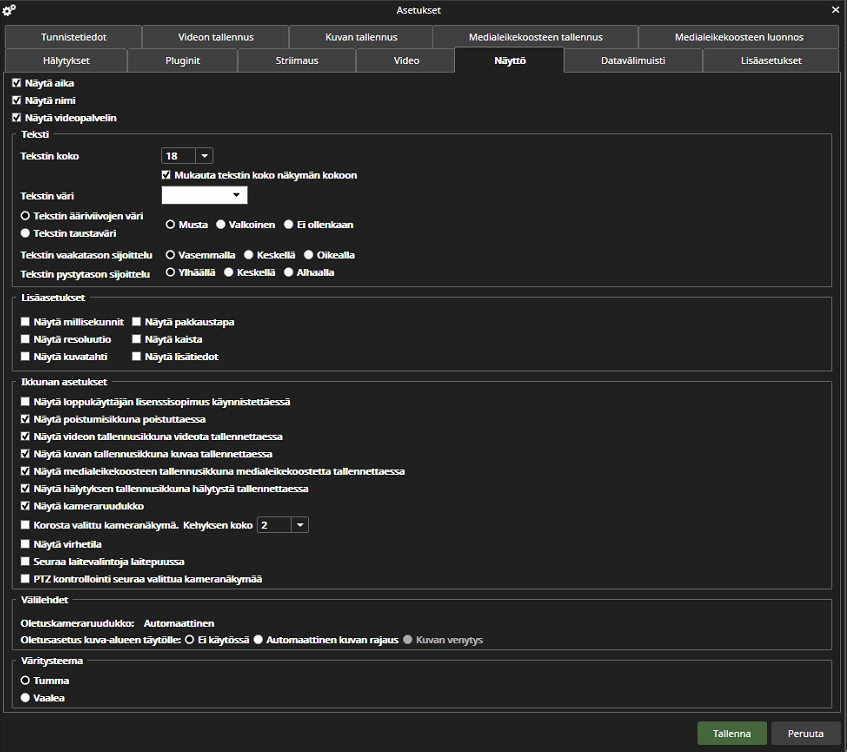The width and height of the screenshot is (847, 752).
Task: Click the Automaattinen default grid value
Action: pyautogui.click(x=179, y=623)
